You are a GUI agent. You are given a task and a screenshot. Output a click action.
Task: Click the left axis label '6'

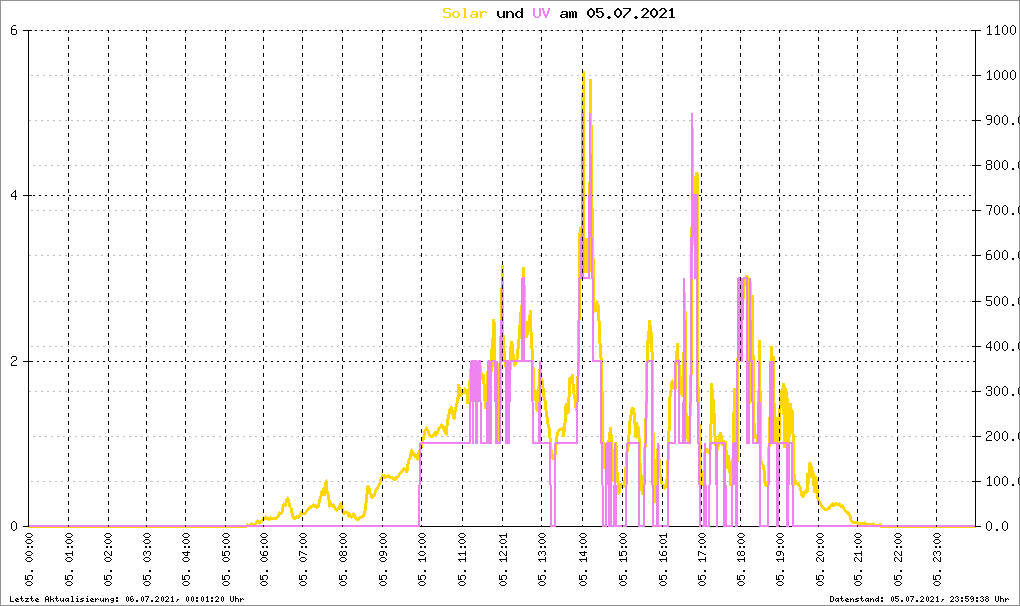[14, 30]
